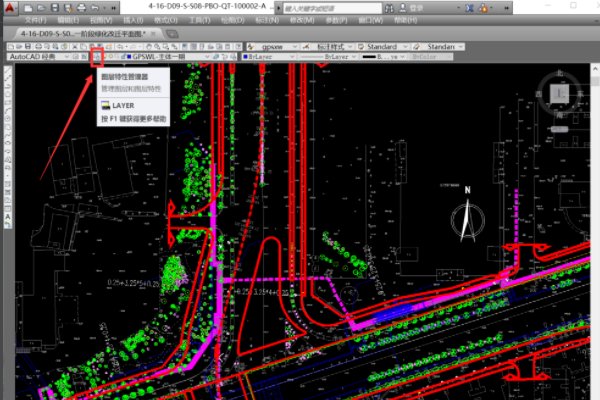Screen dimensions: 600x400
Task: Open the ByLayer color control swatch
Action: 270,57
